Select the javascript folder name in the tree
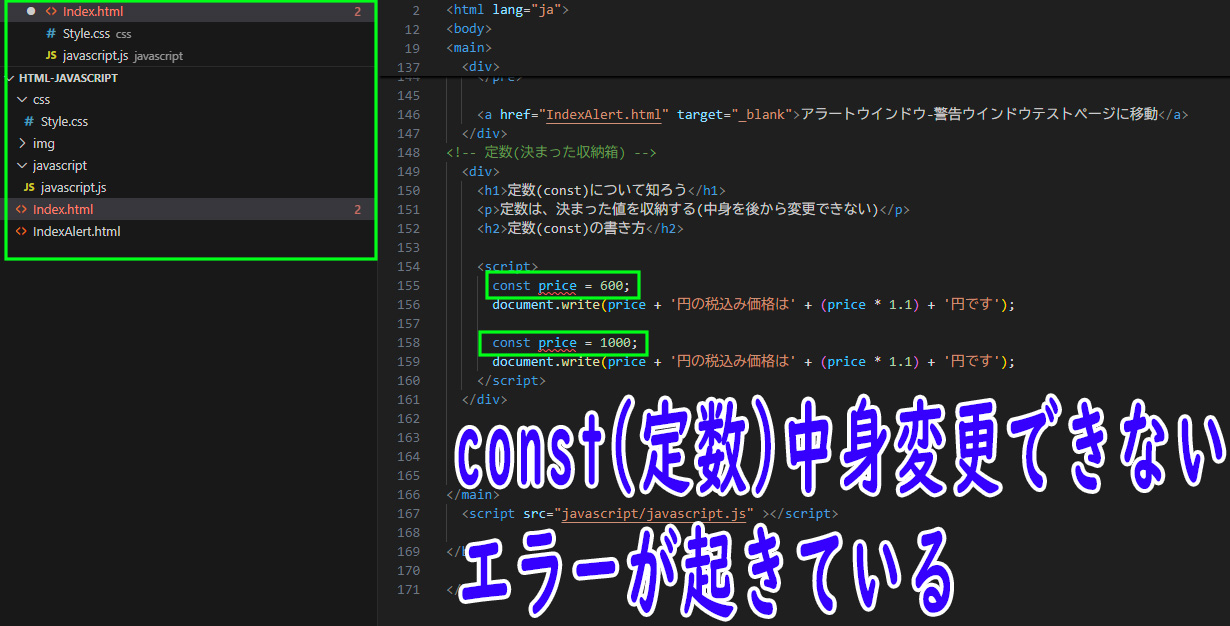This screenshot has height=626, width=1230. [60, 166]
